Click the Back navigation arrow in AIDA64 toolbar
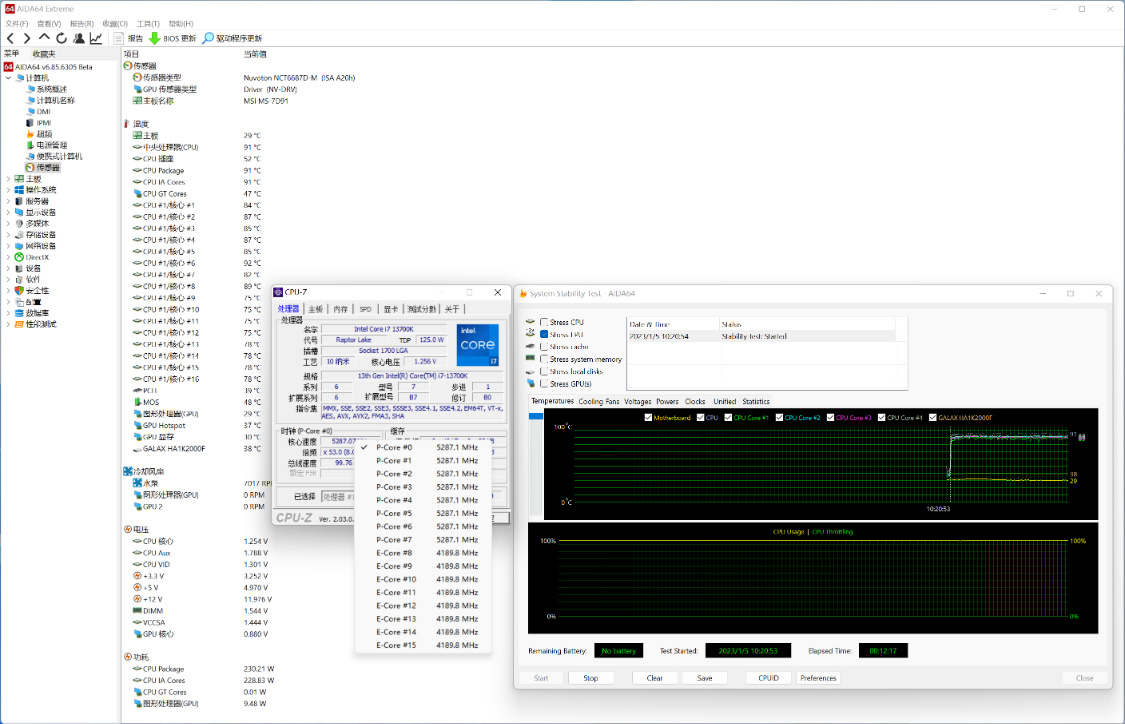 coord(11,38)
